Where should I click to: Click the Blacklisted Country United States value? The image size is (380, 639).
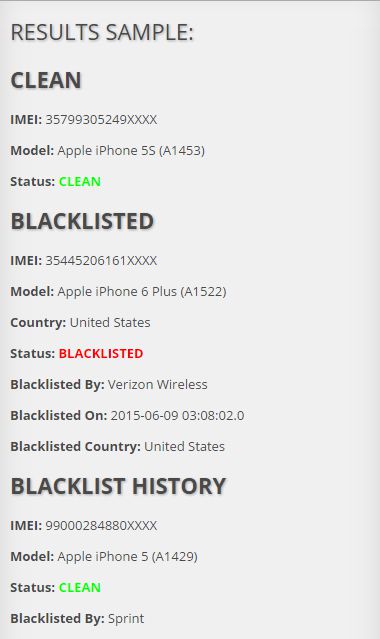(x=184, y=446)
